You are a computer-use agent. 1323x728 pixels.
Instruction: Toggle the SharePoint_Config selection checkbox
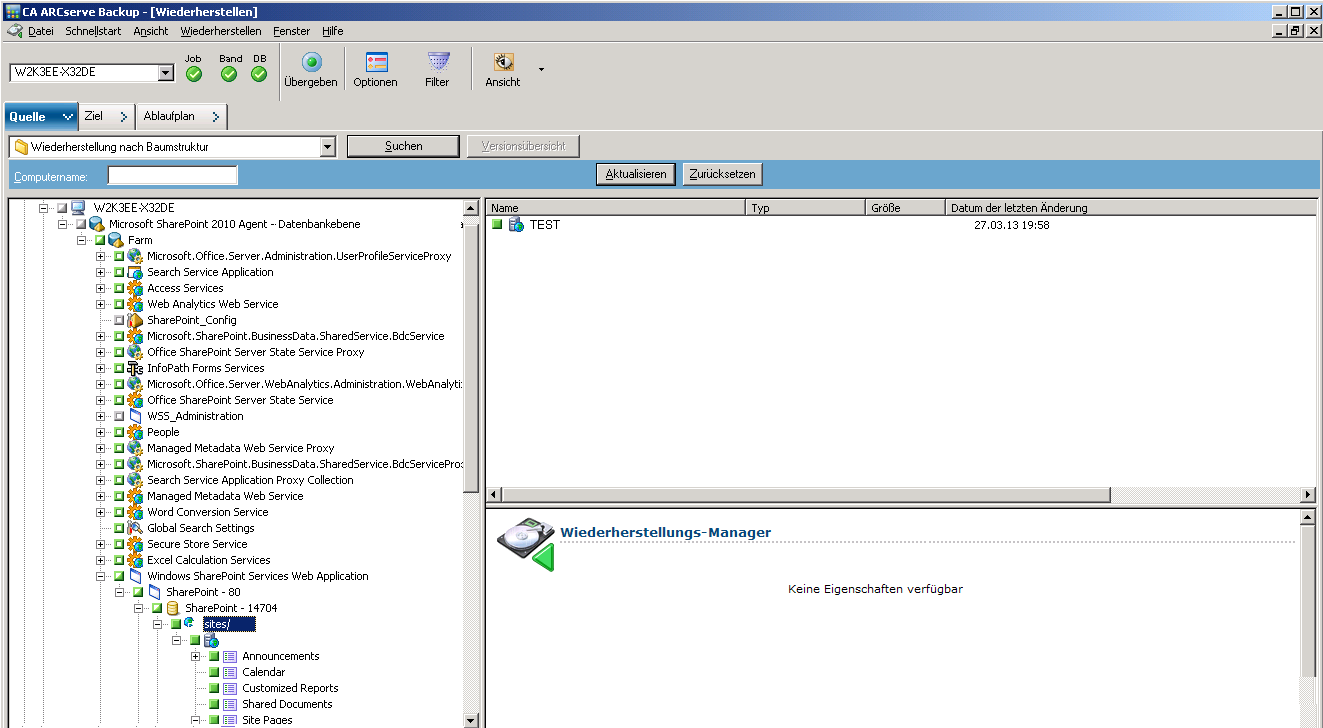119,321
